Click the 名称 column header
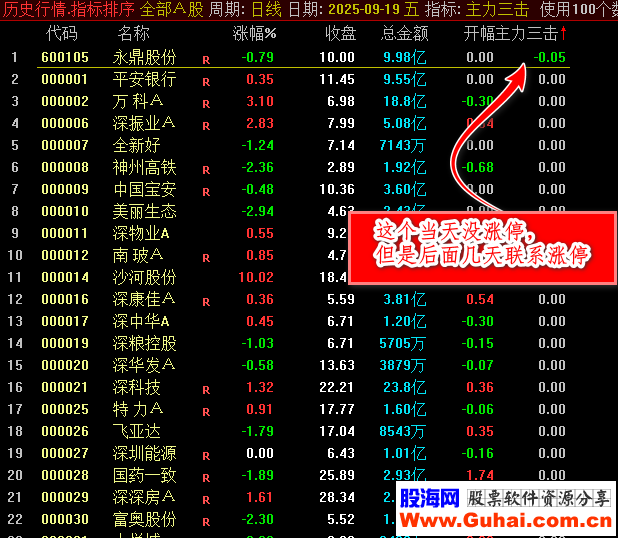This screenshot has height=538, width=618. click(133, 34)
